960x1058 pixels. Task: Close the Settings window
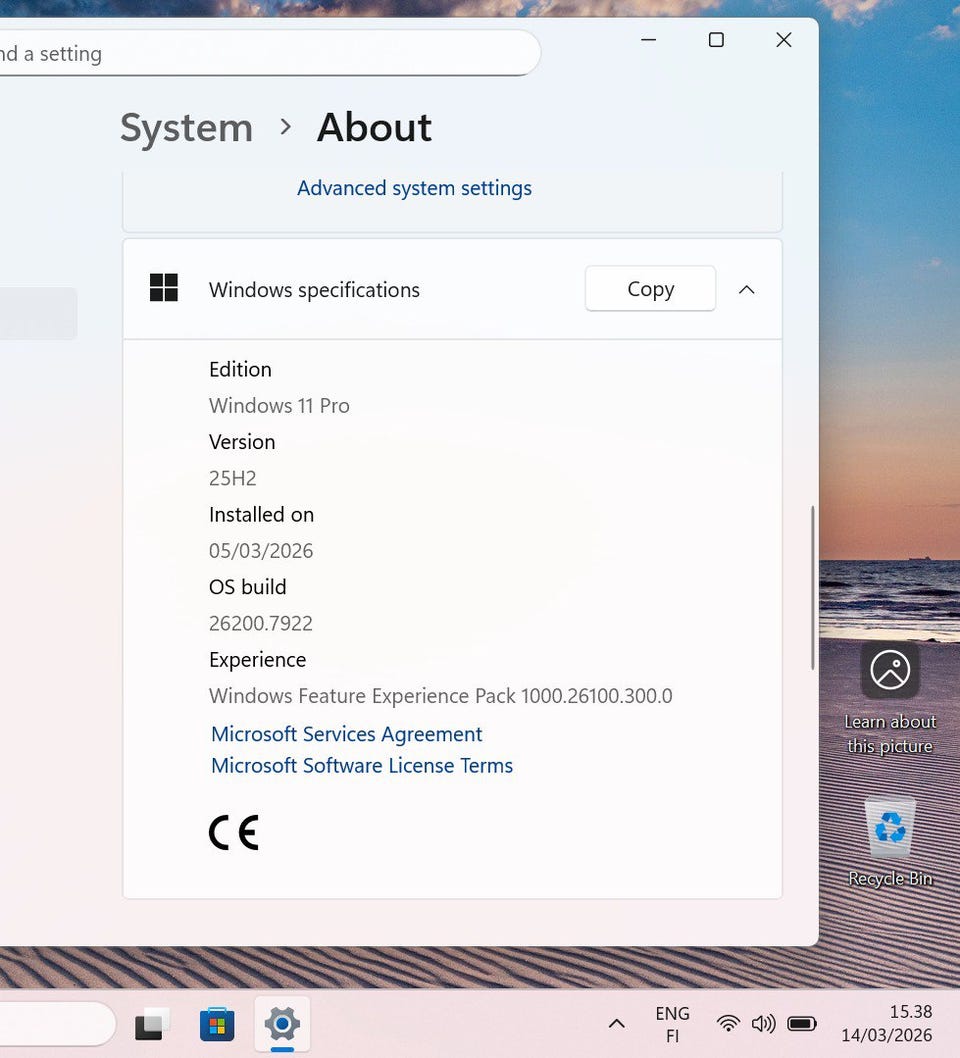pos(783,40)
